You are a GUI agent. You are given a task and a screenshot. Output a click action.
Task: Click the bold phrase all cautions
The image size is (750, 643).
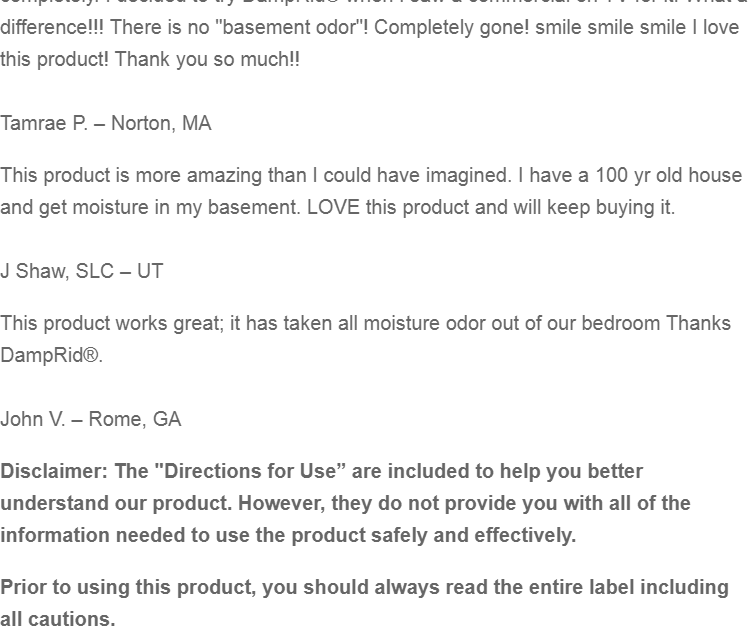point(57,619)
